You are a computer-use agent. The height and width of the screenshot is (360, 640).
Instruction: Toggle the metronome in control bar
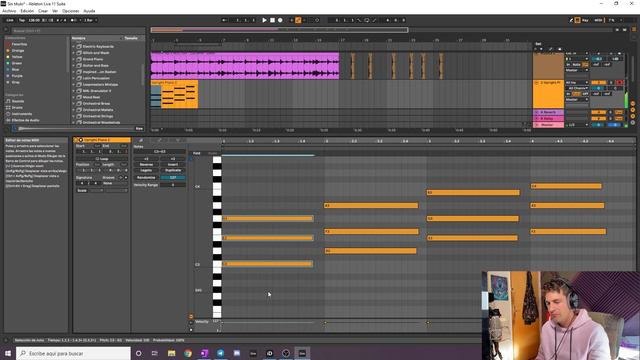click(x=74, y=20)
